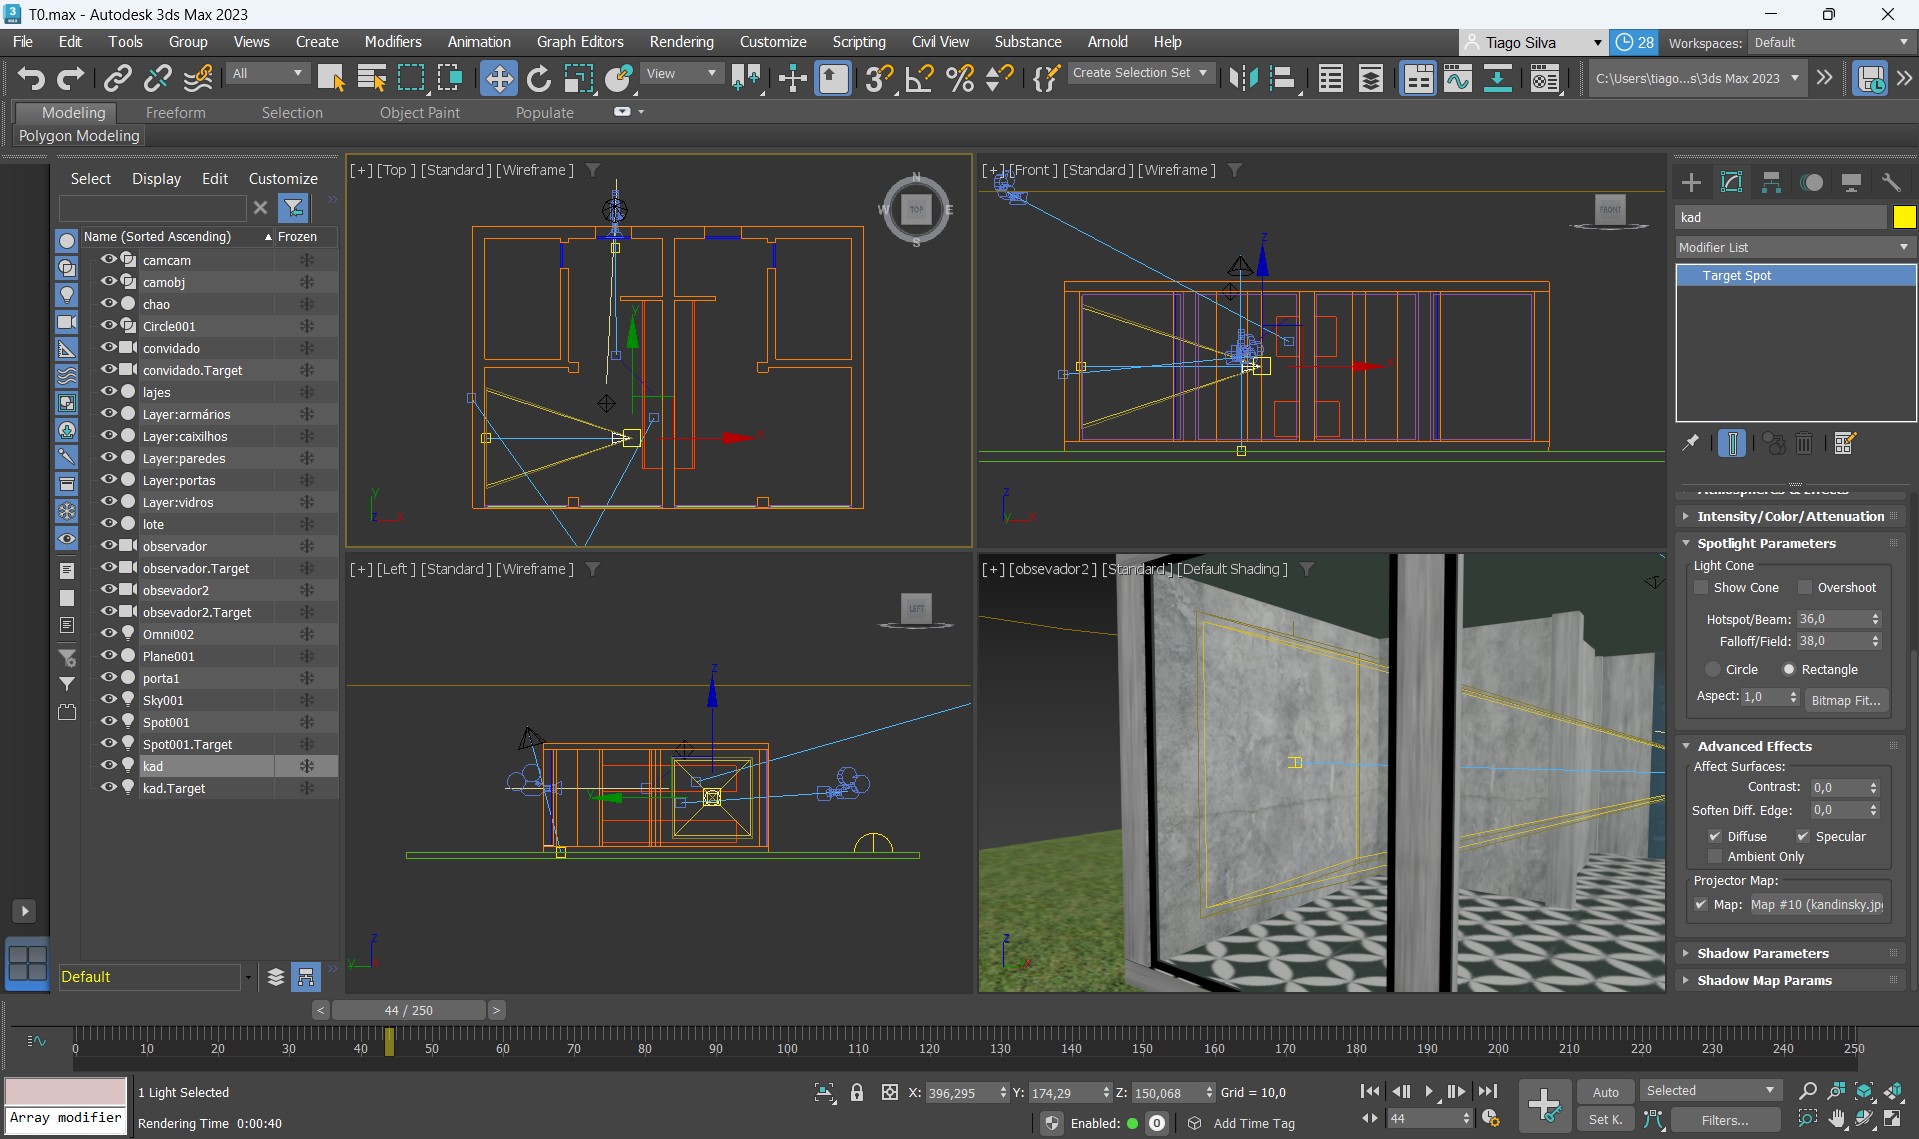Click the yellow object color swatch
Image resolution: width=1919 pixels, height=1139 pixels.
point(1904,217)
